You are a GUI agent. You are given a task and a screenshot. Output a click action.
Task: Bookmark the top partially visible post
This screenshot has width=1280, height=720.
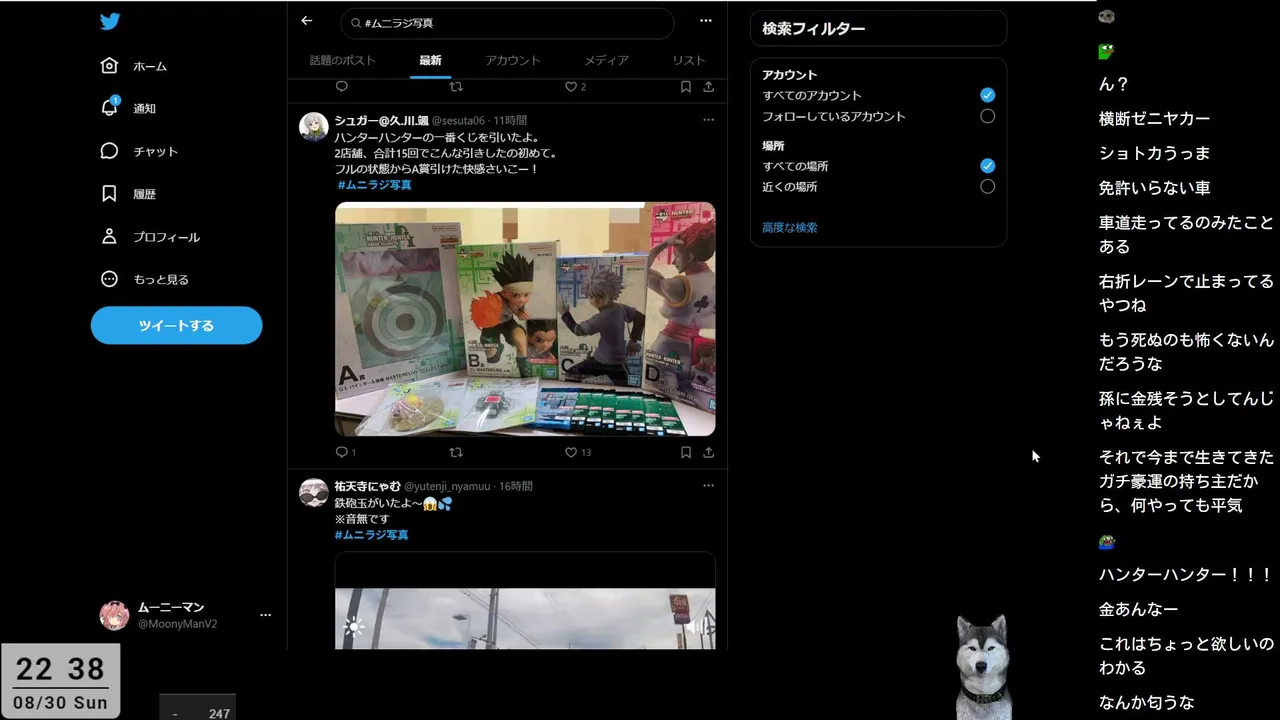coord(686,87)
